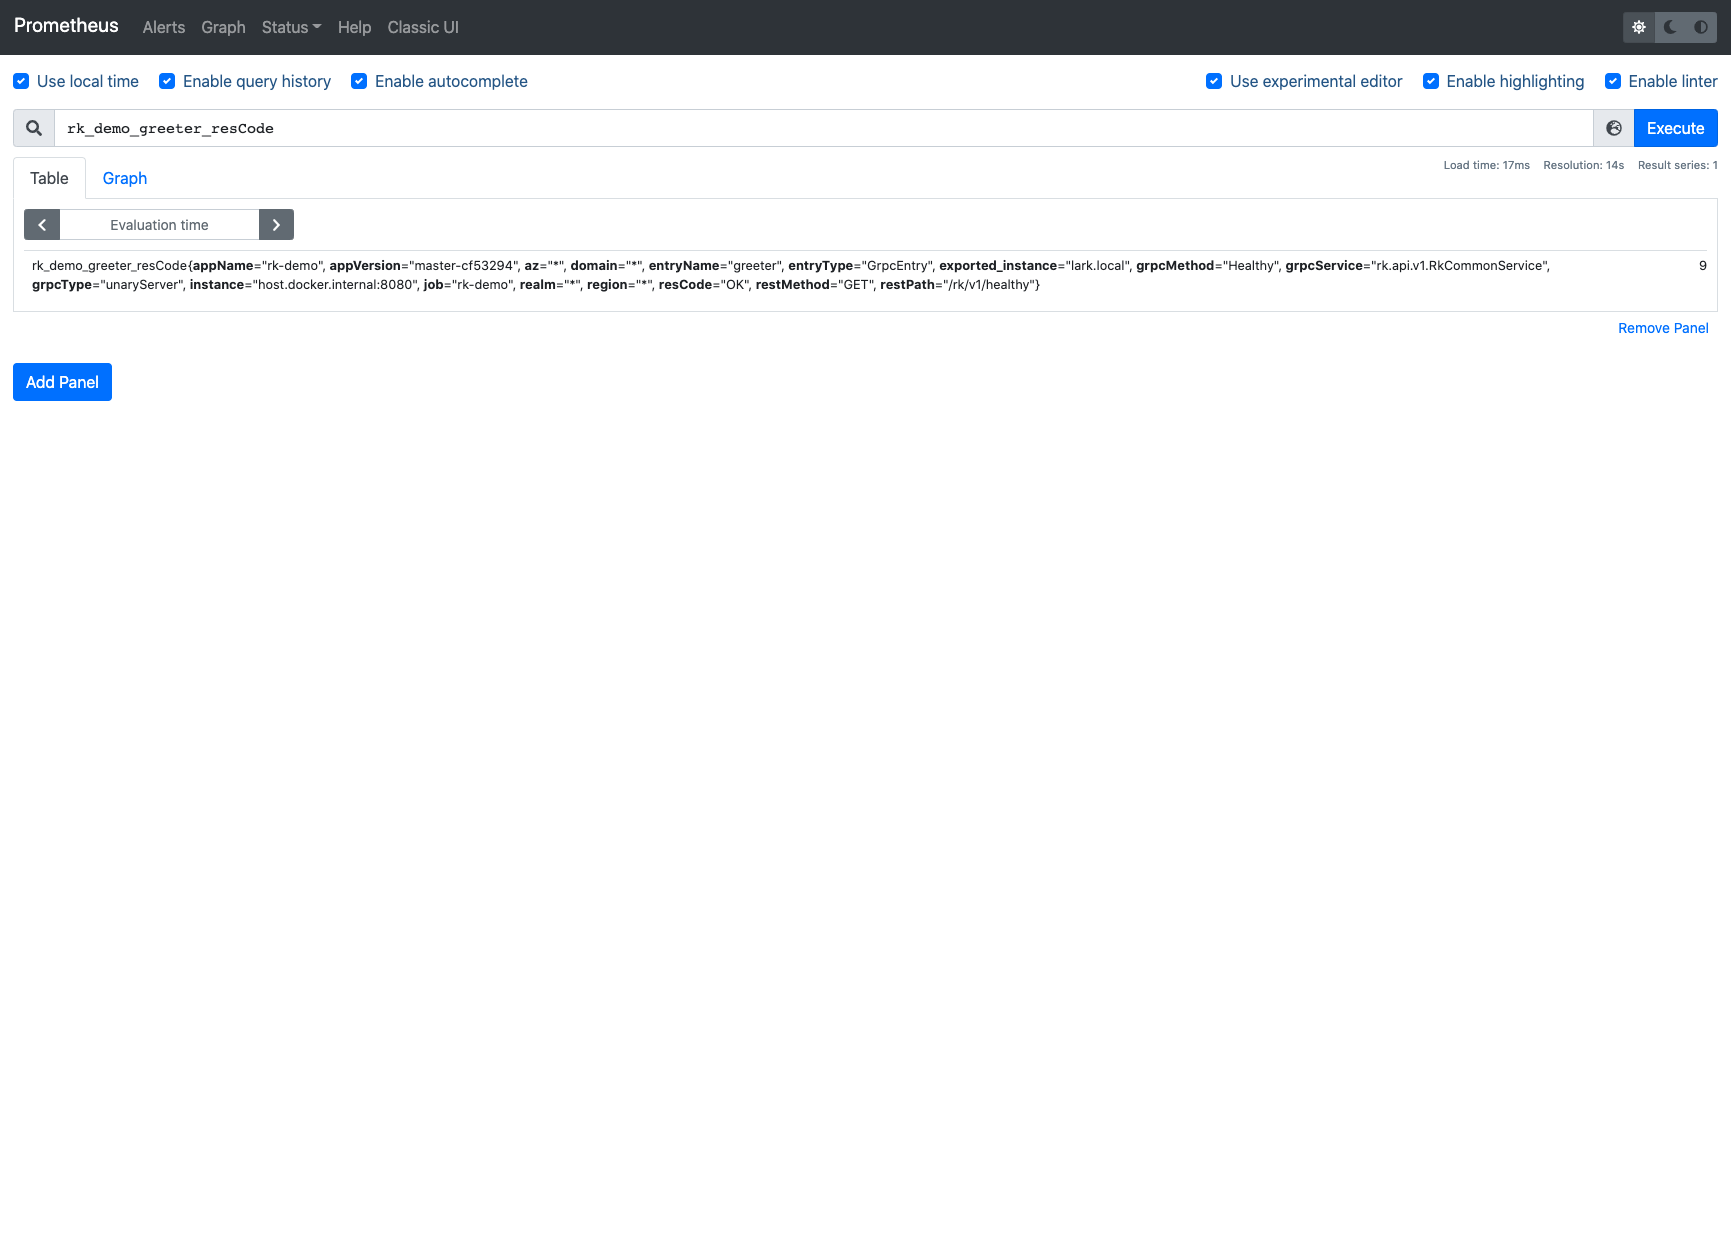This screenshot has width=1731, height=1246.
Task: Switch to Classic UI
Action: click(423, 27)
